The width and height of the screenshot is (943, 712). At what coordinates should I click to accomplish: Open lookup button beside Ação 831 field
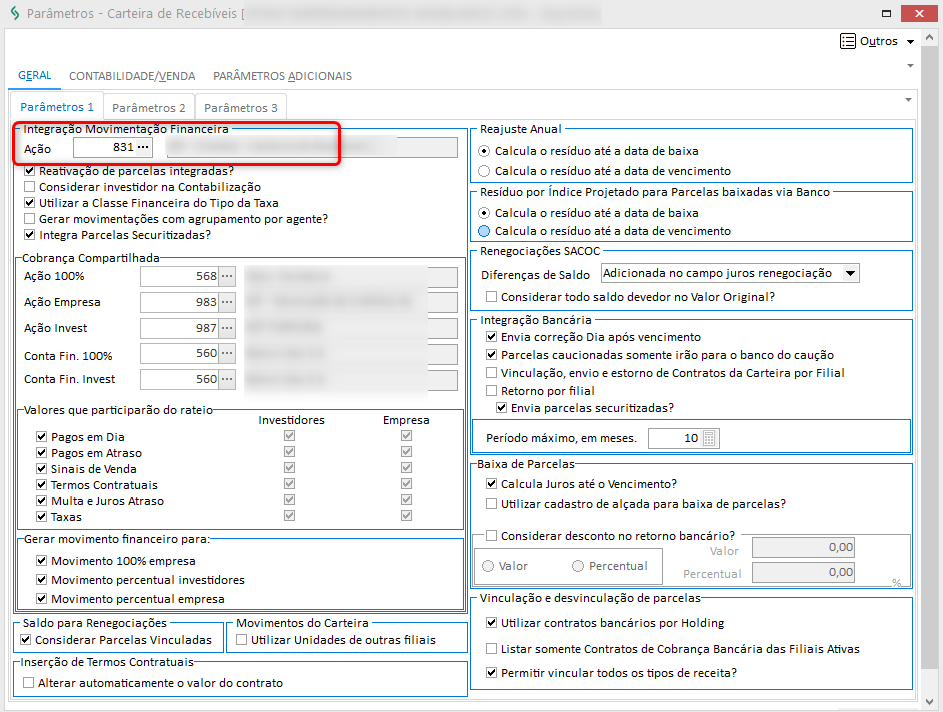click(x=144, y=148)
